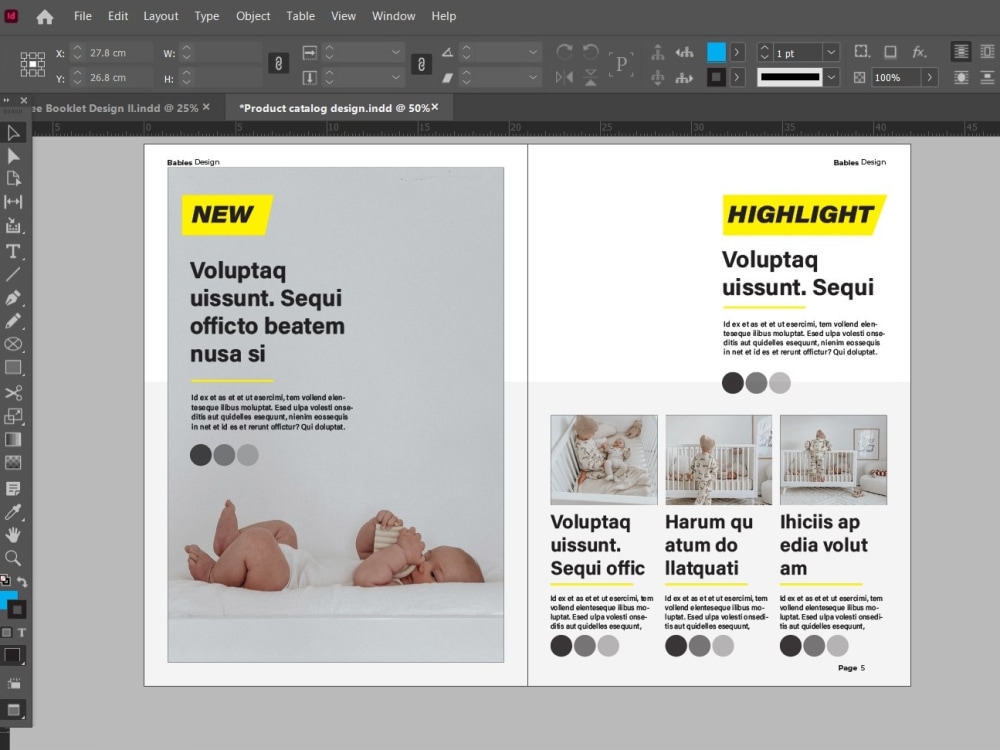Toggle constrain proportions for width and height
Screen dimensions: 1000x750
point(278,64)
